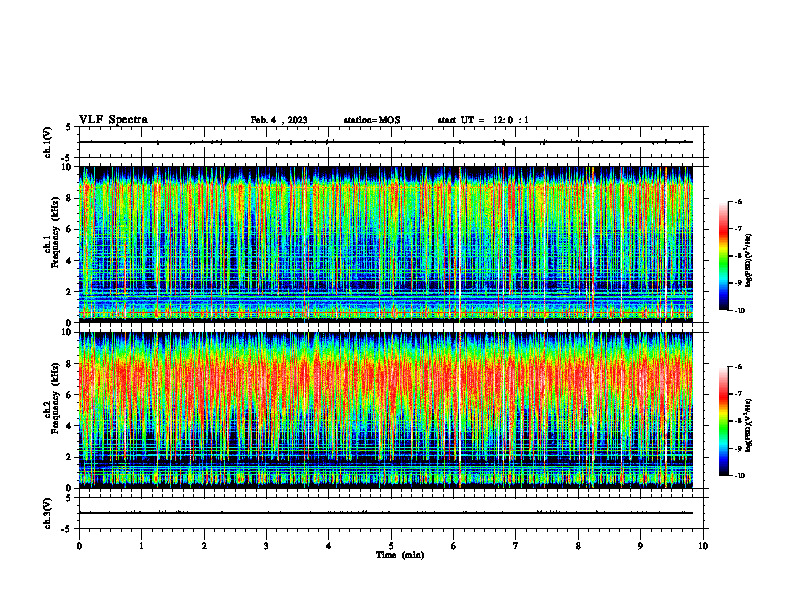Click time axis tick label "3"
This screenshot has height=612, width=792.
tap(266, 546)
